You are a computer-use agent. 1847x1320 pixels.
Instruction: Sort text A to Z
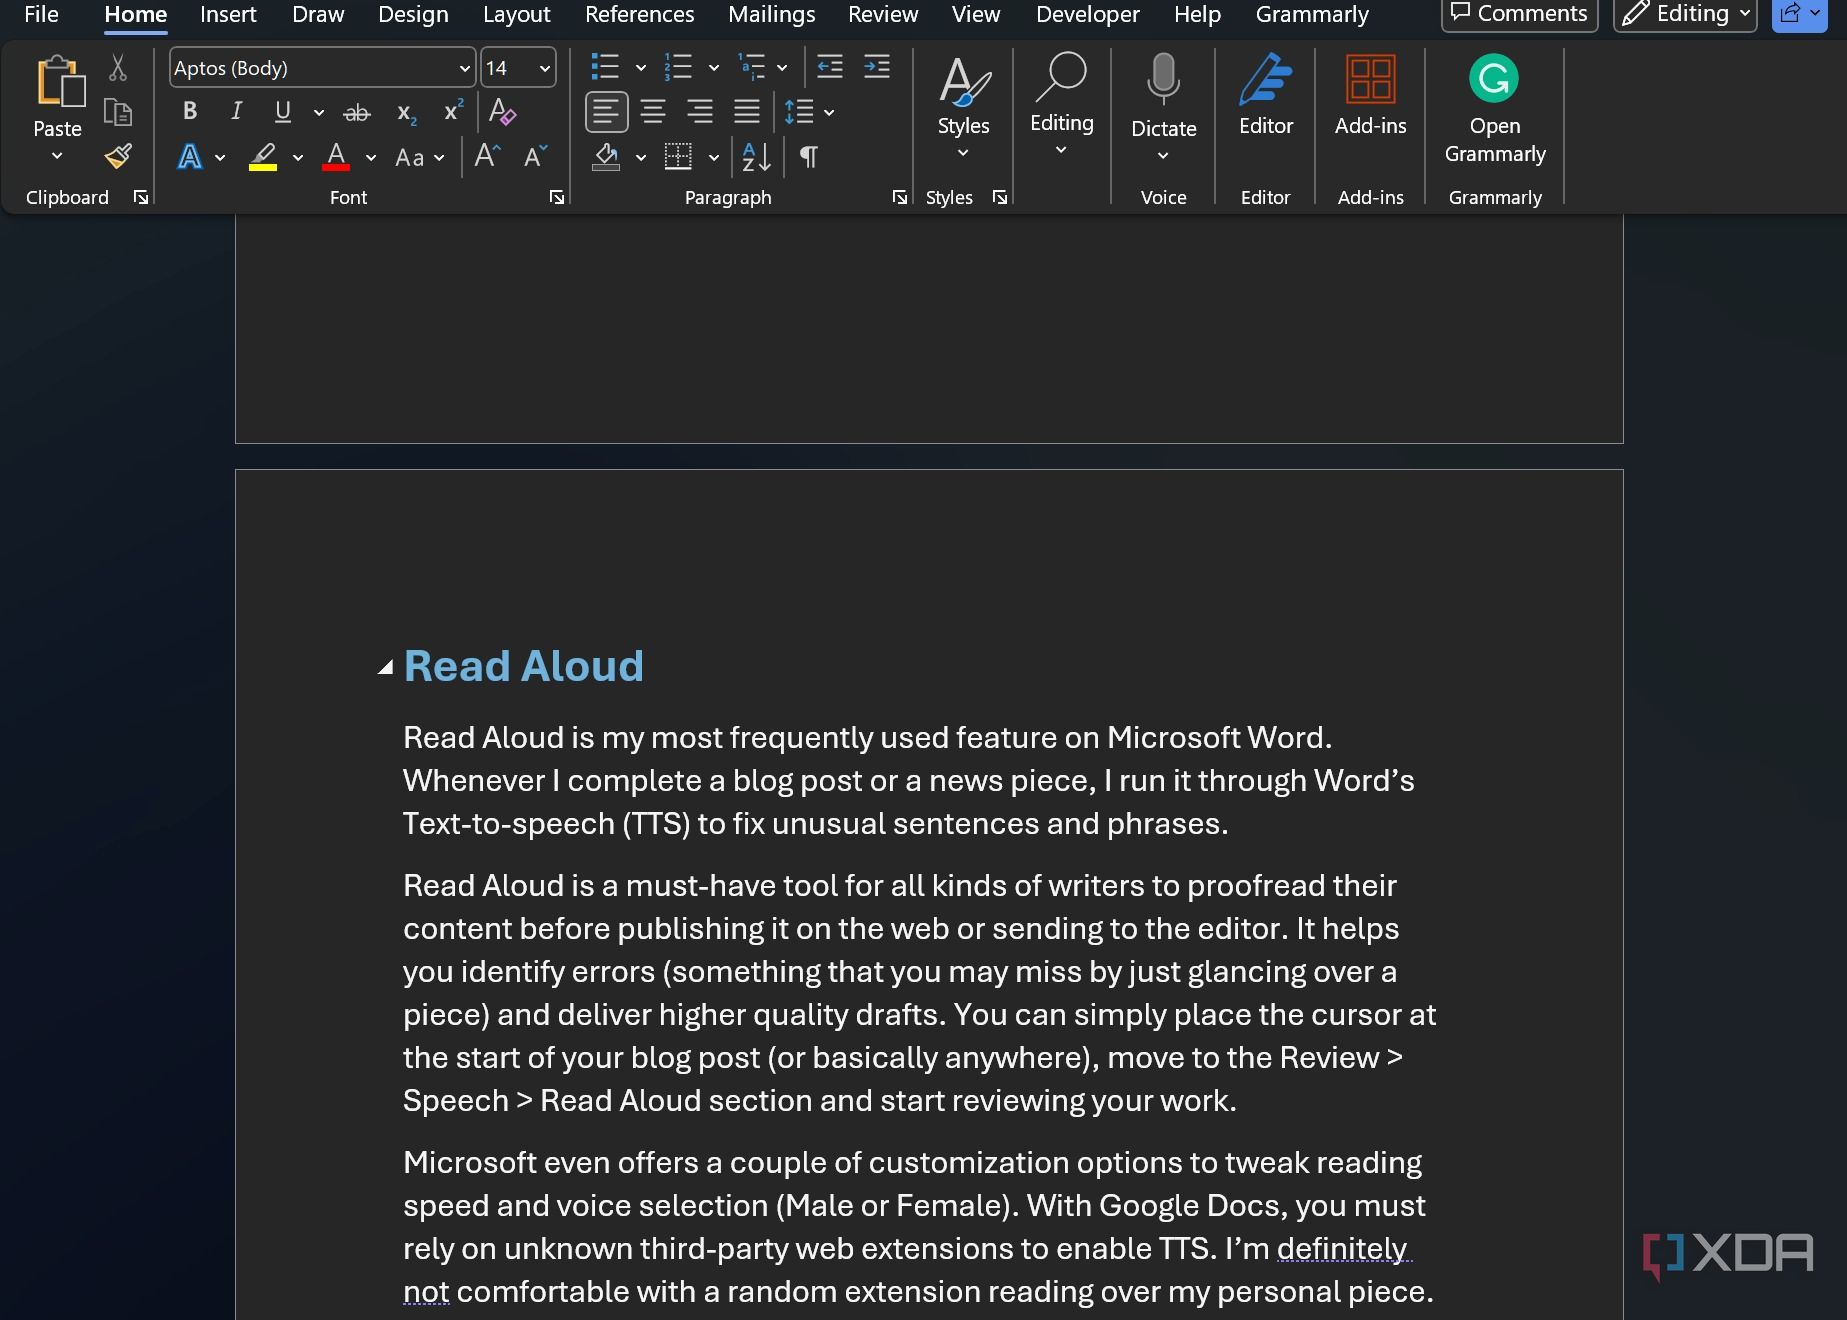[x=756, y=157]
